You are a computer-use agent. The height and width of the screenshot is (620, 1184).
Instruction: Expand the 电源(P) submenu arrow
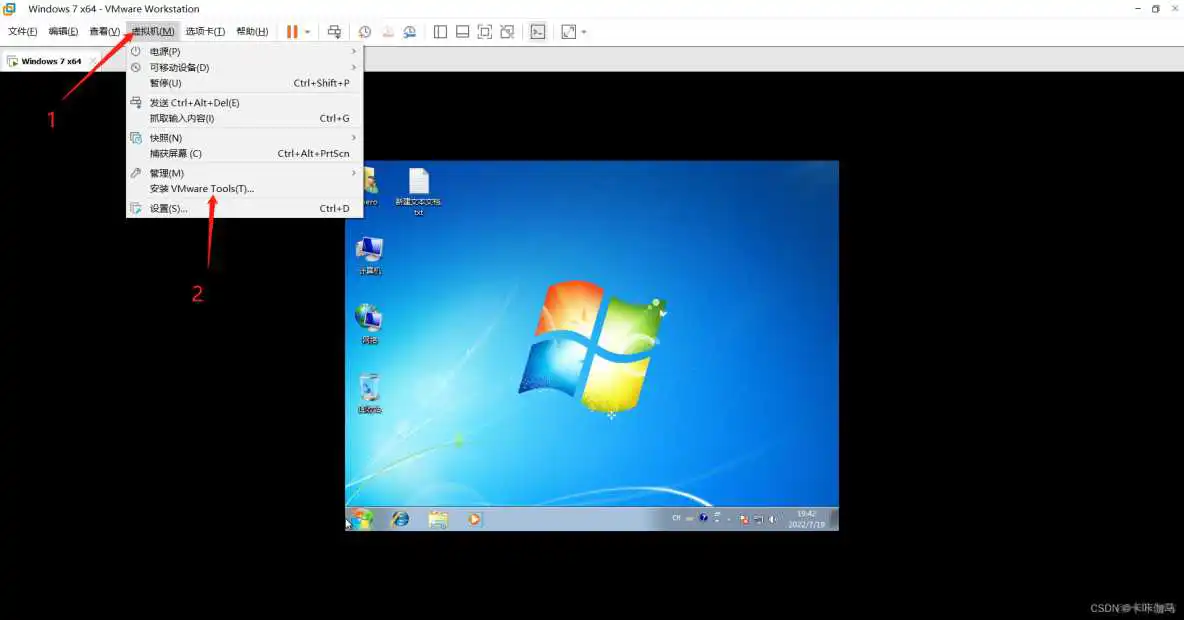click(x=354, y=51)
